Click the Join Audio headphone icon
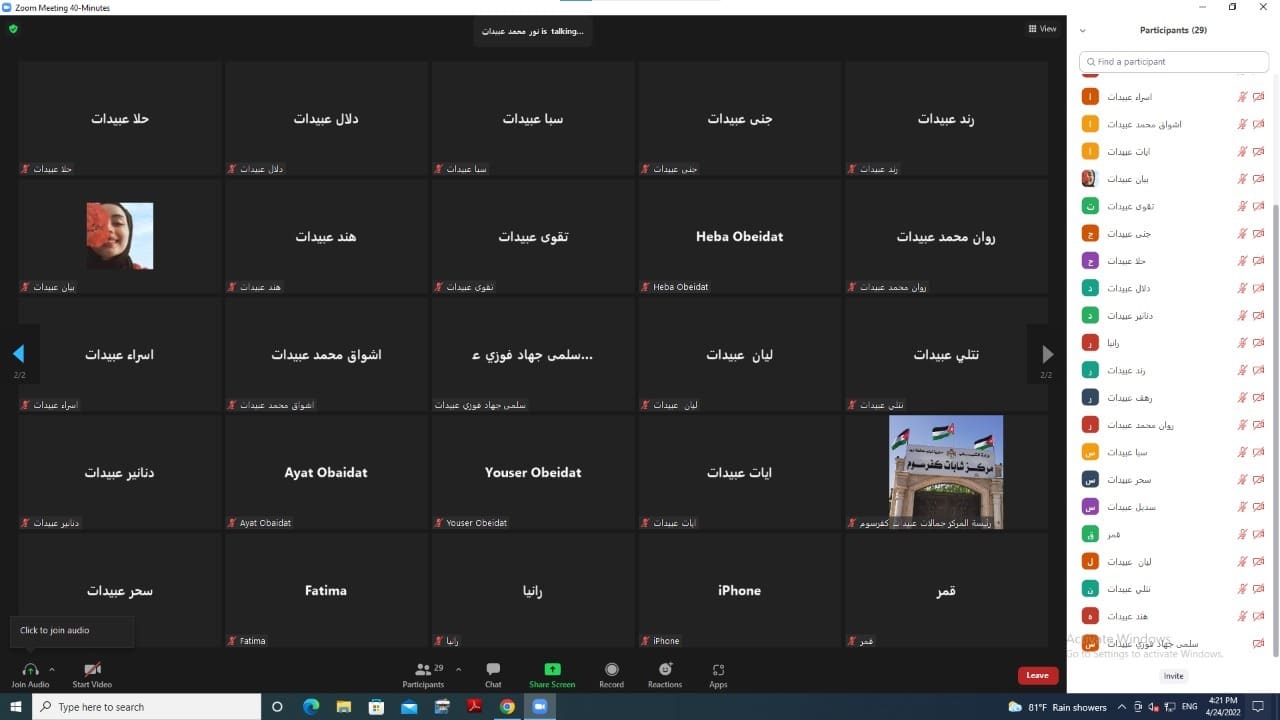The image size is (1280, 720). [x=30, y=669]
